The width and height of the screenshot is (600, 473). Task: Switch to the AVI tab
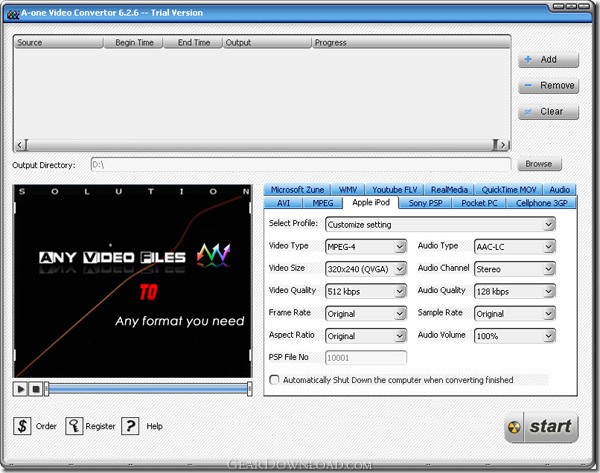[283, 203]
